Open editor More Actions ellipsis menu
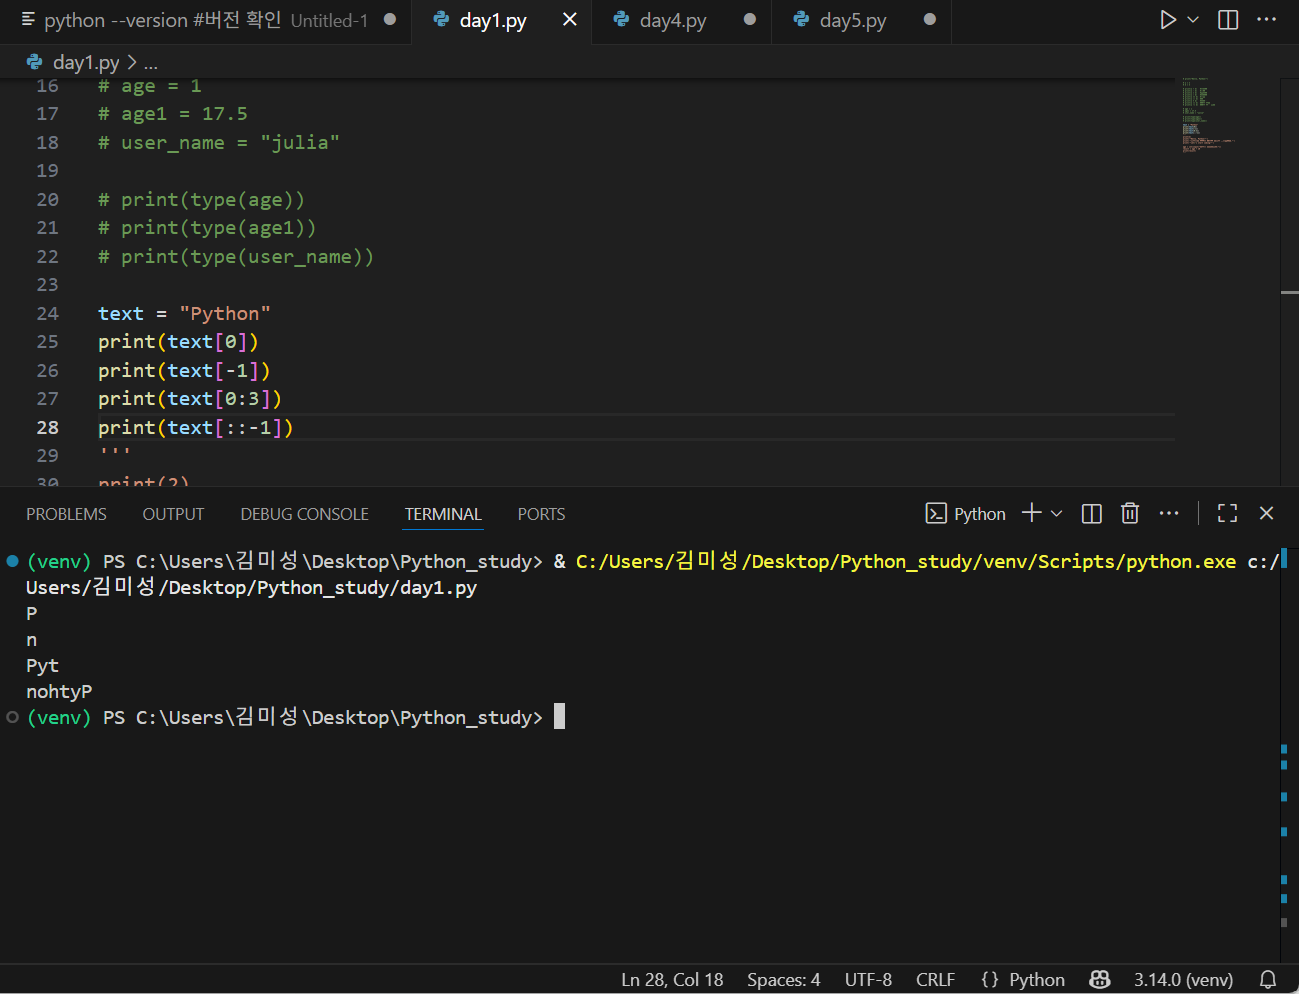 pos(1266,20)
